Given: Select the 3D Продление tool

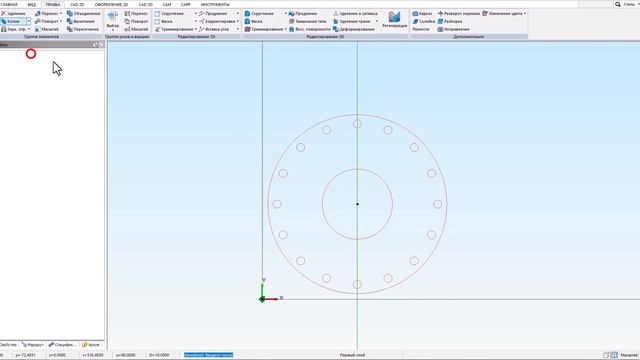Looking at the screenshot, I should [302, 13].
